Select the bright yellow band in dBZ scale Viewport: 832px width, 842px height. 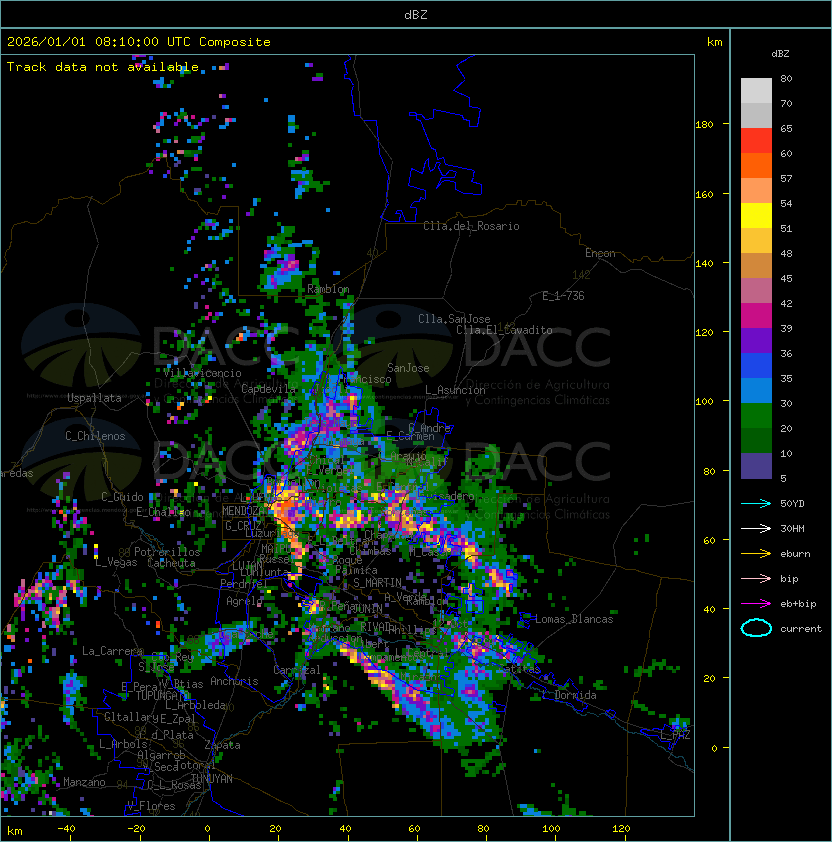click(x=756, y=216)
